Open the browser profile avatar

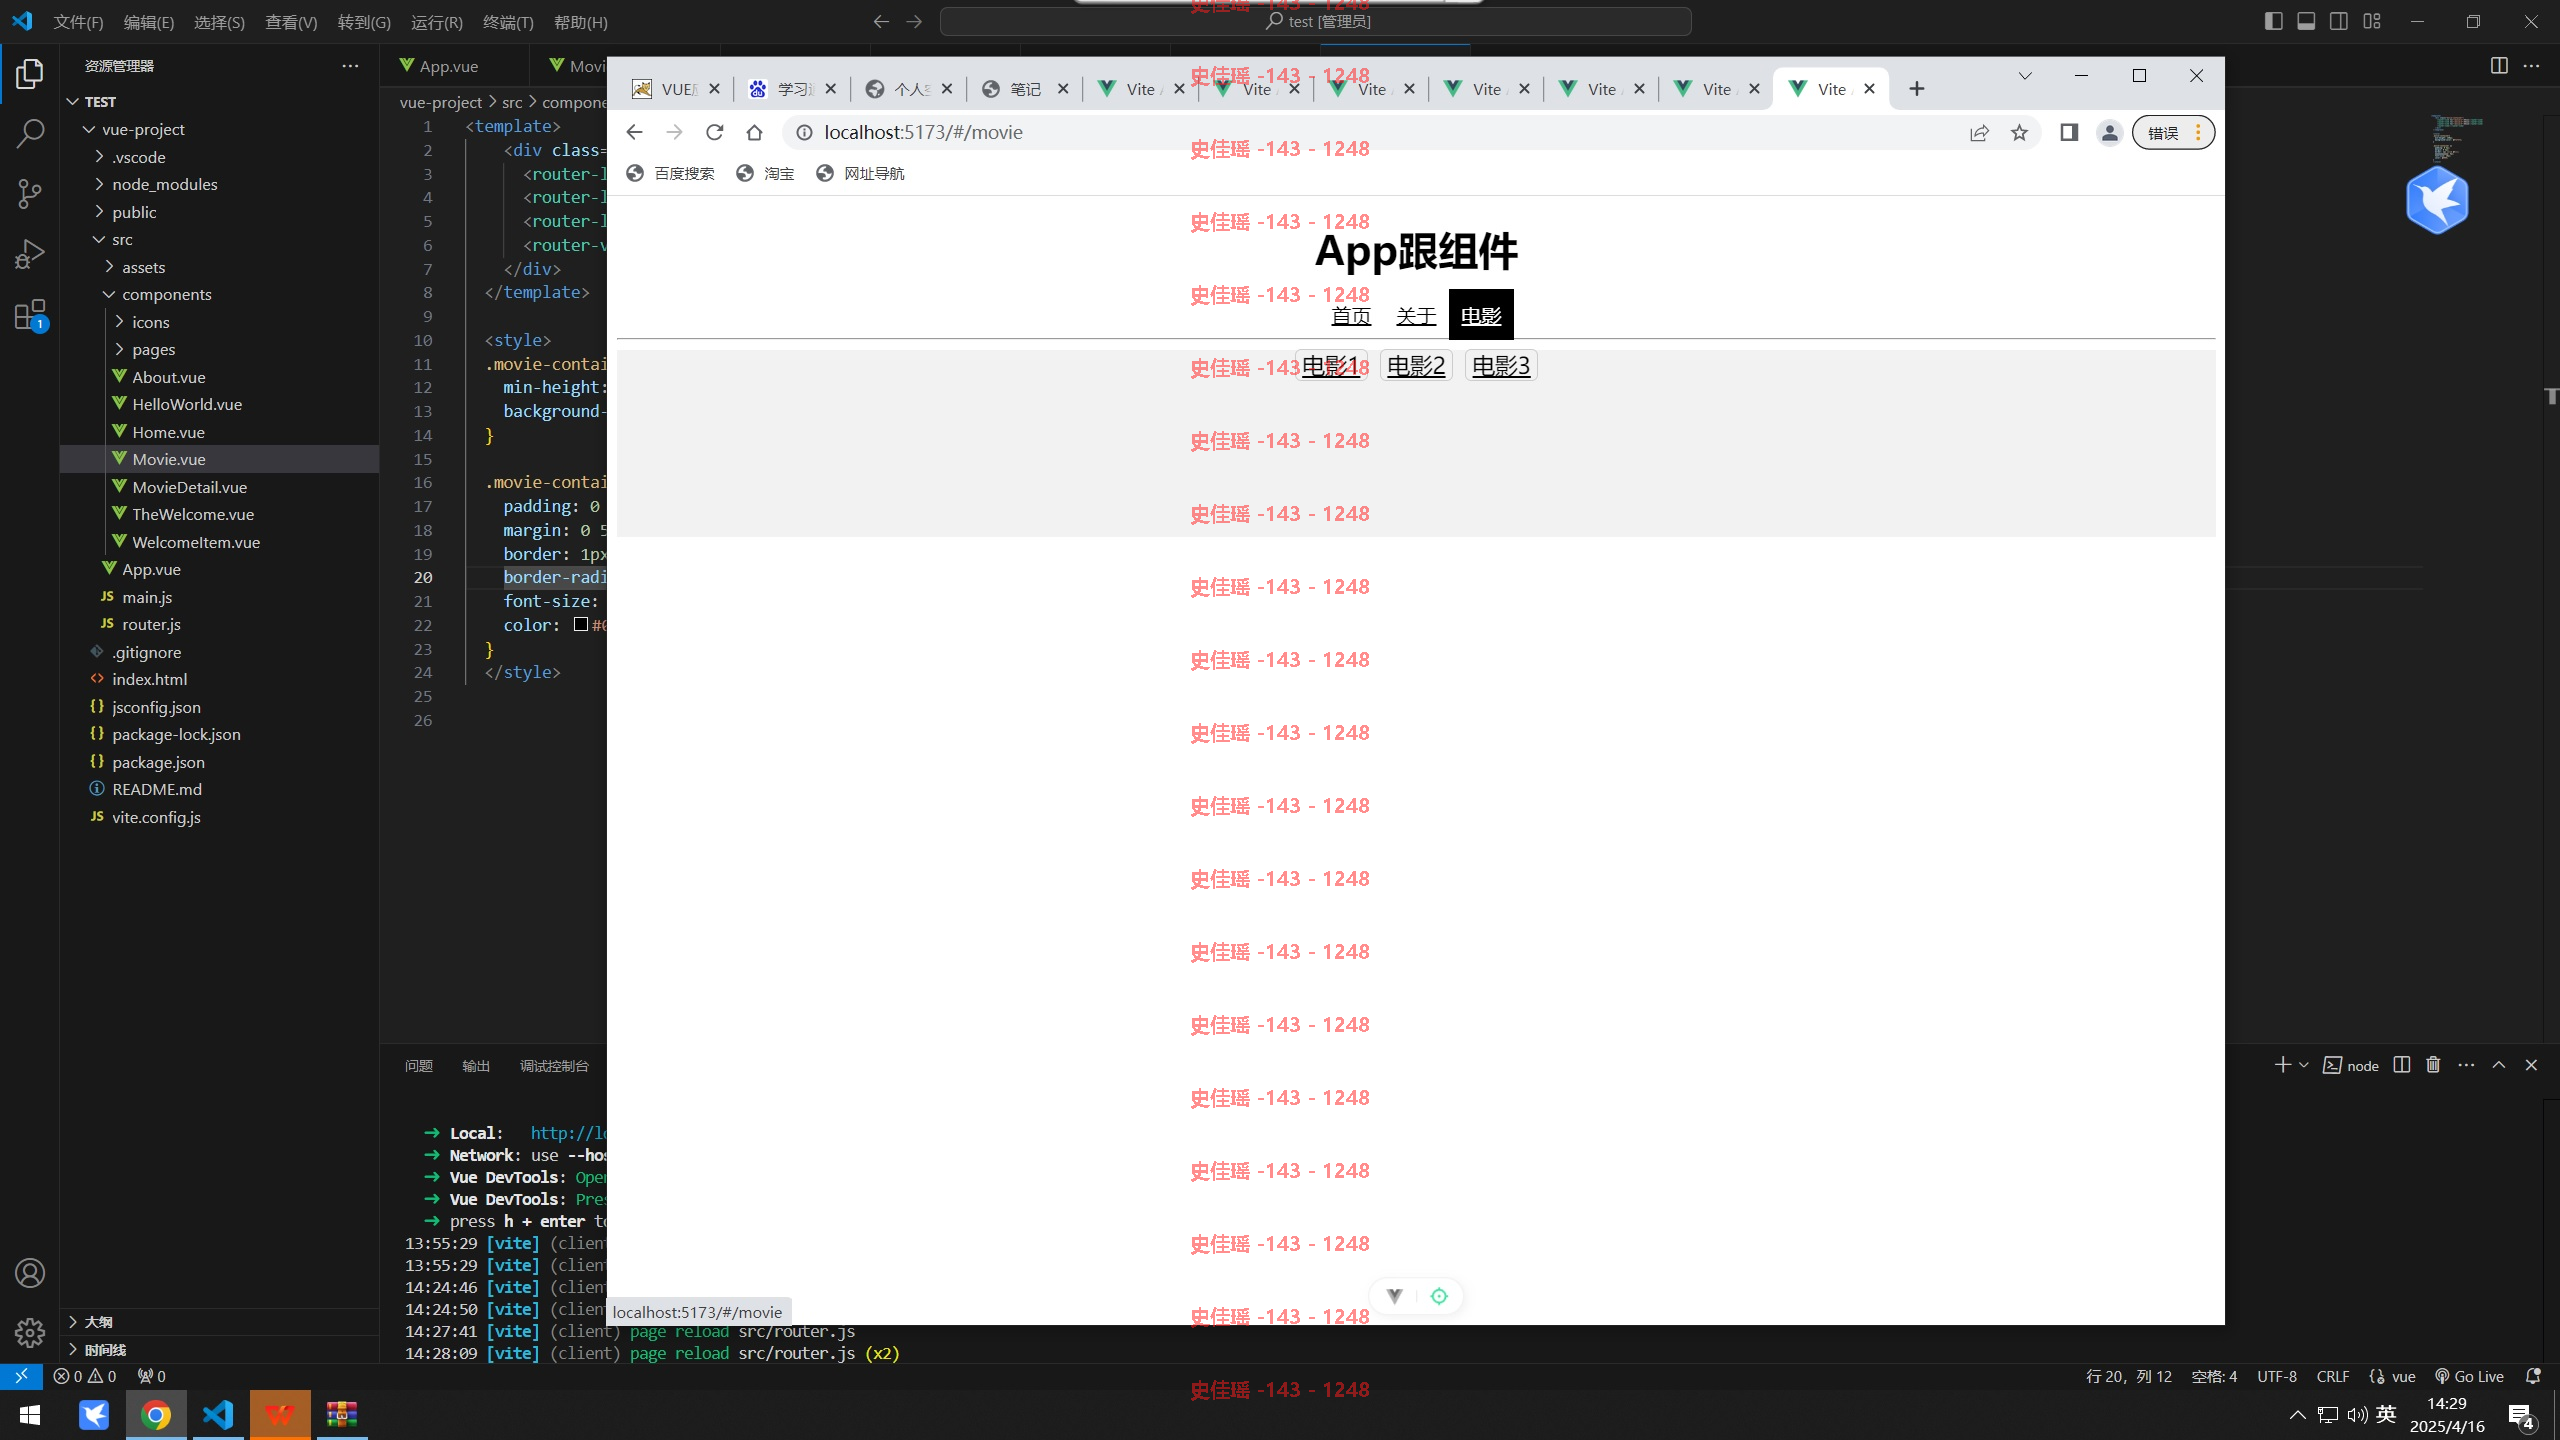coord(2110,132)
